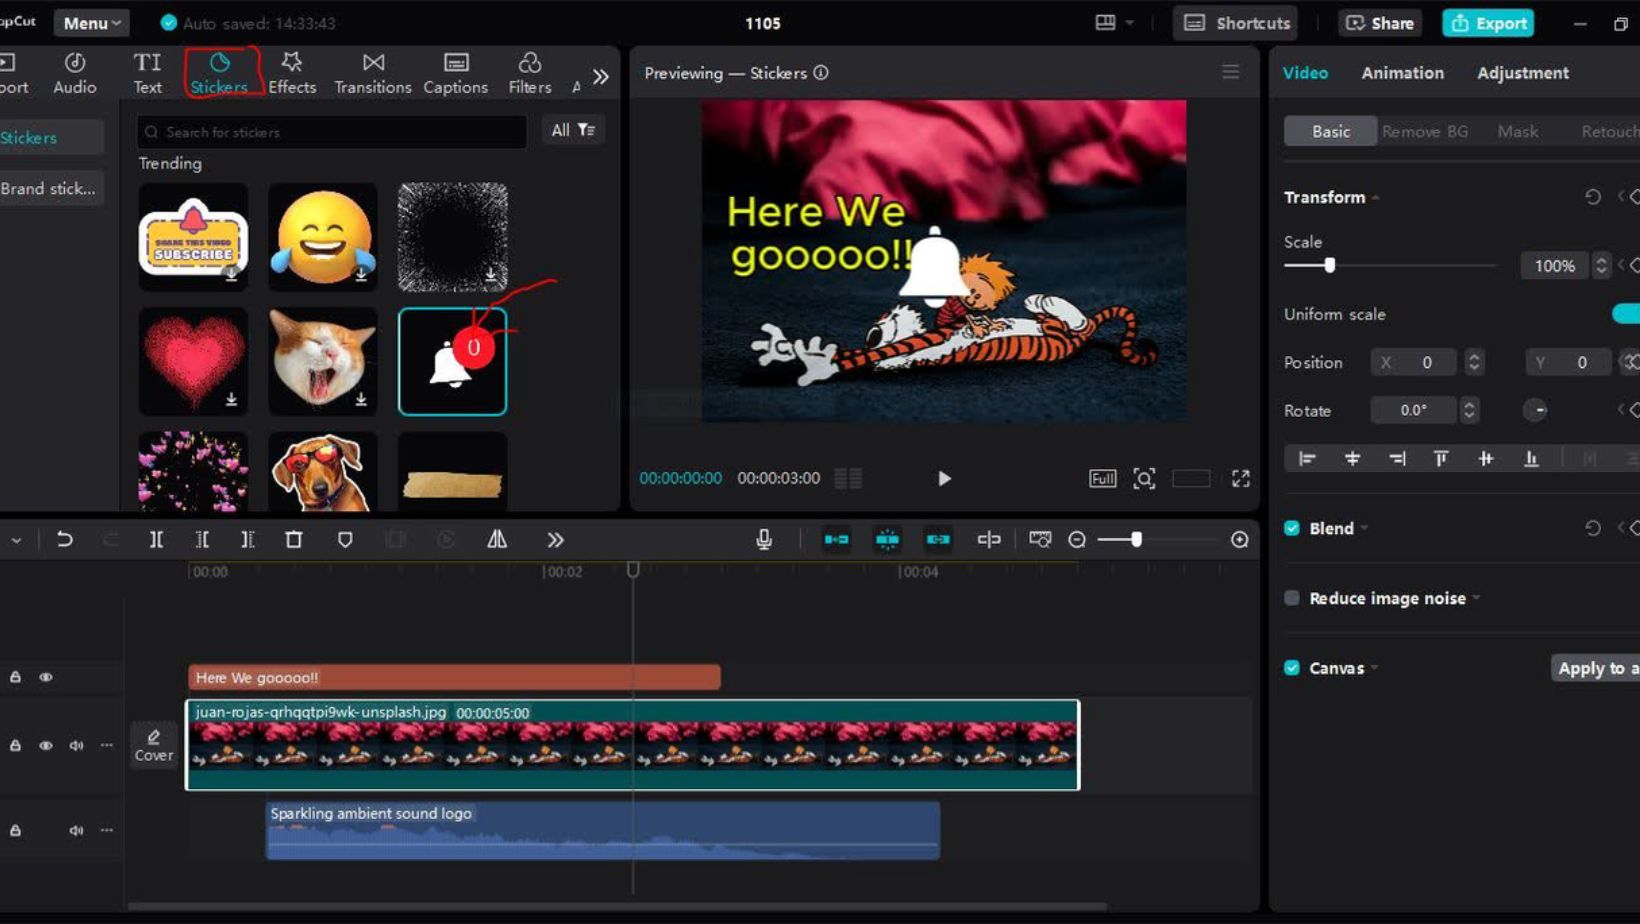
Task: Toggle clip linkage button
Action: click(938, 540)
